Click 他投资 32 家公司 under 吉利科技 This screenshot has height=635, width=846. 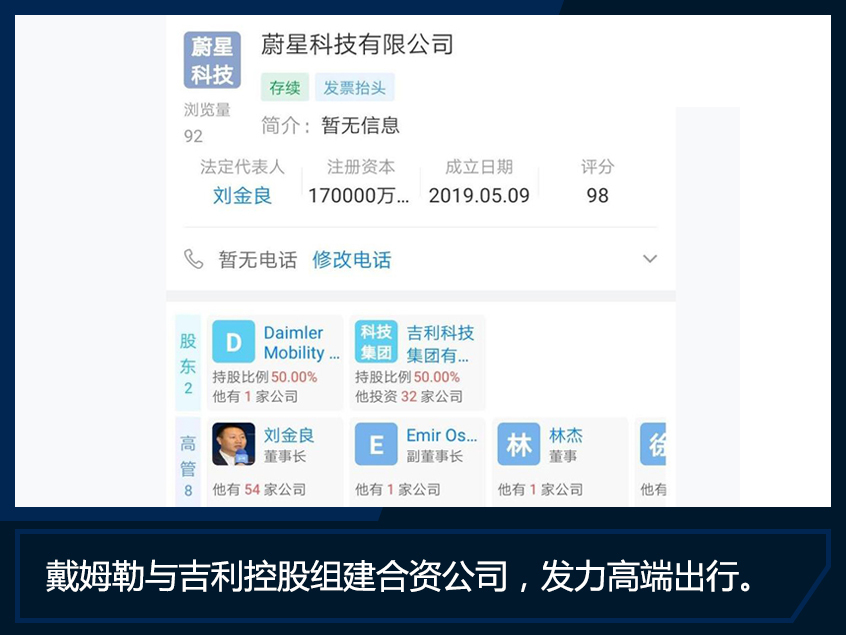pyautogui.click(x=408, y=397)
